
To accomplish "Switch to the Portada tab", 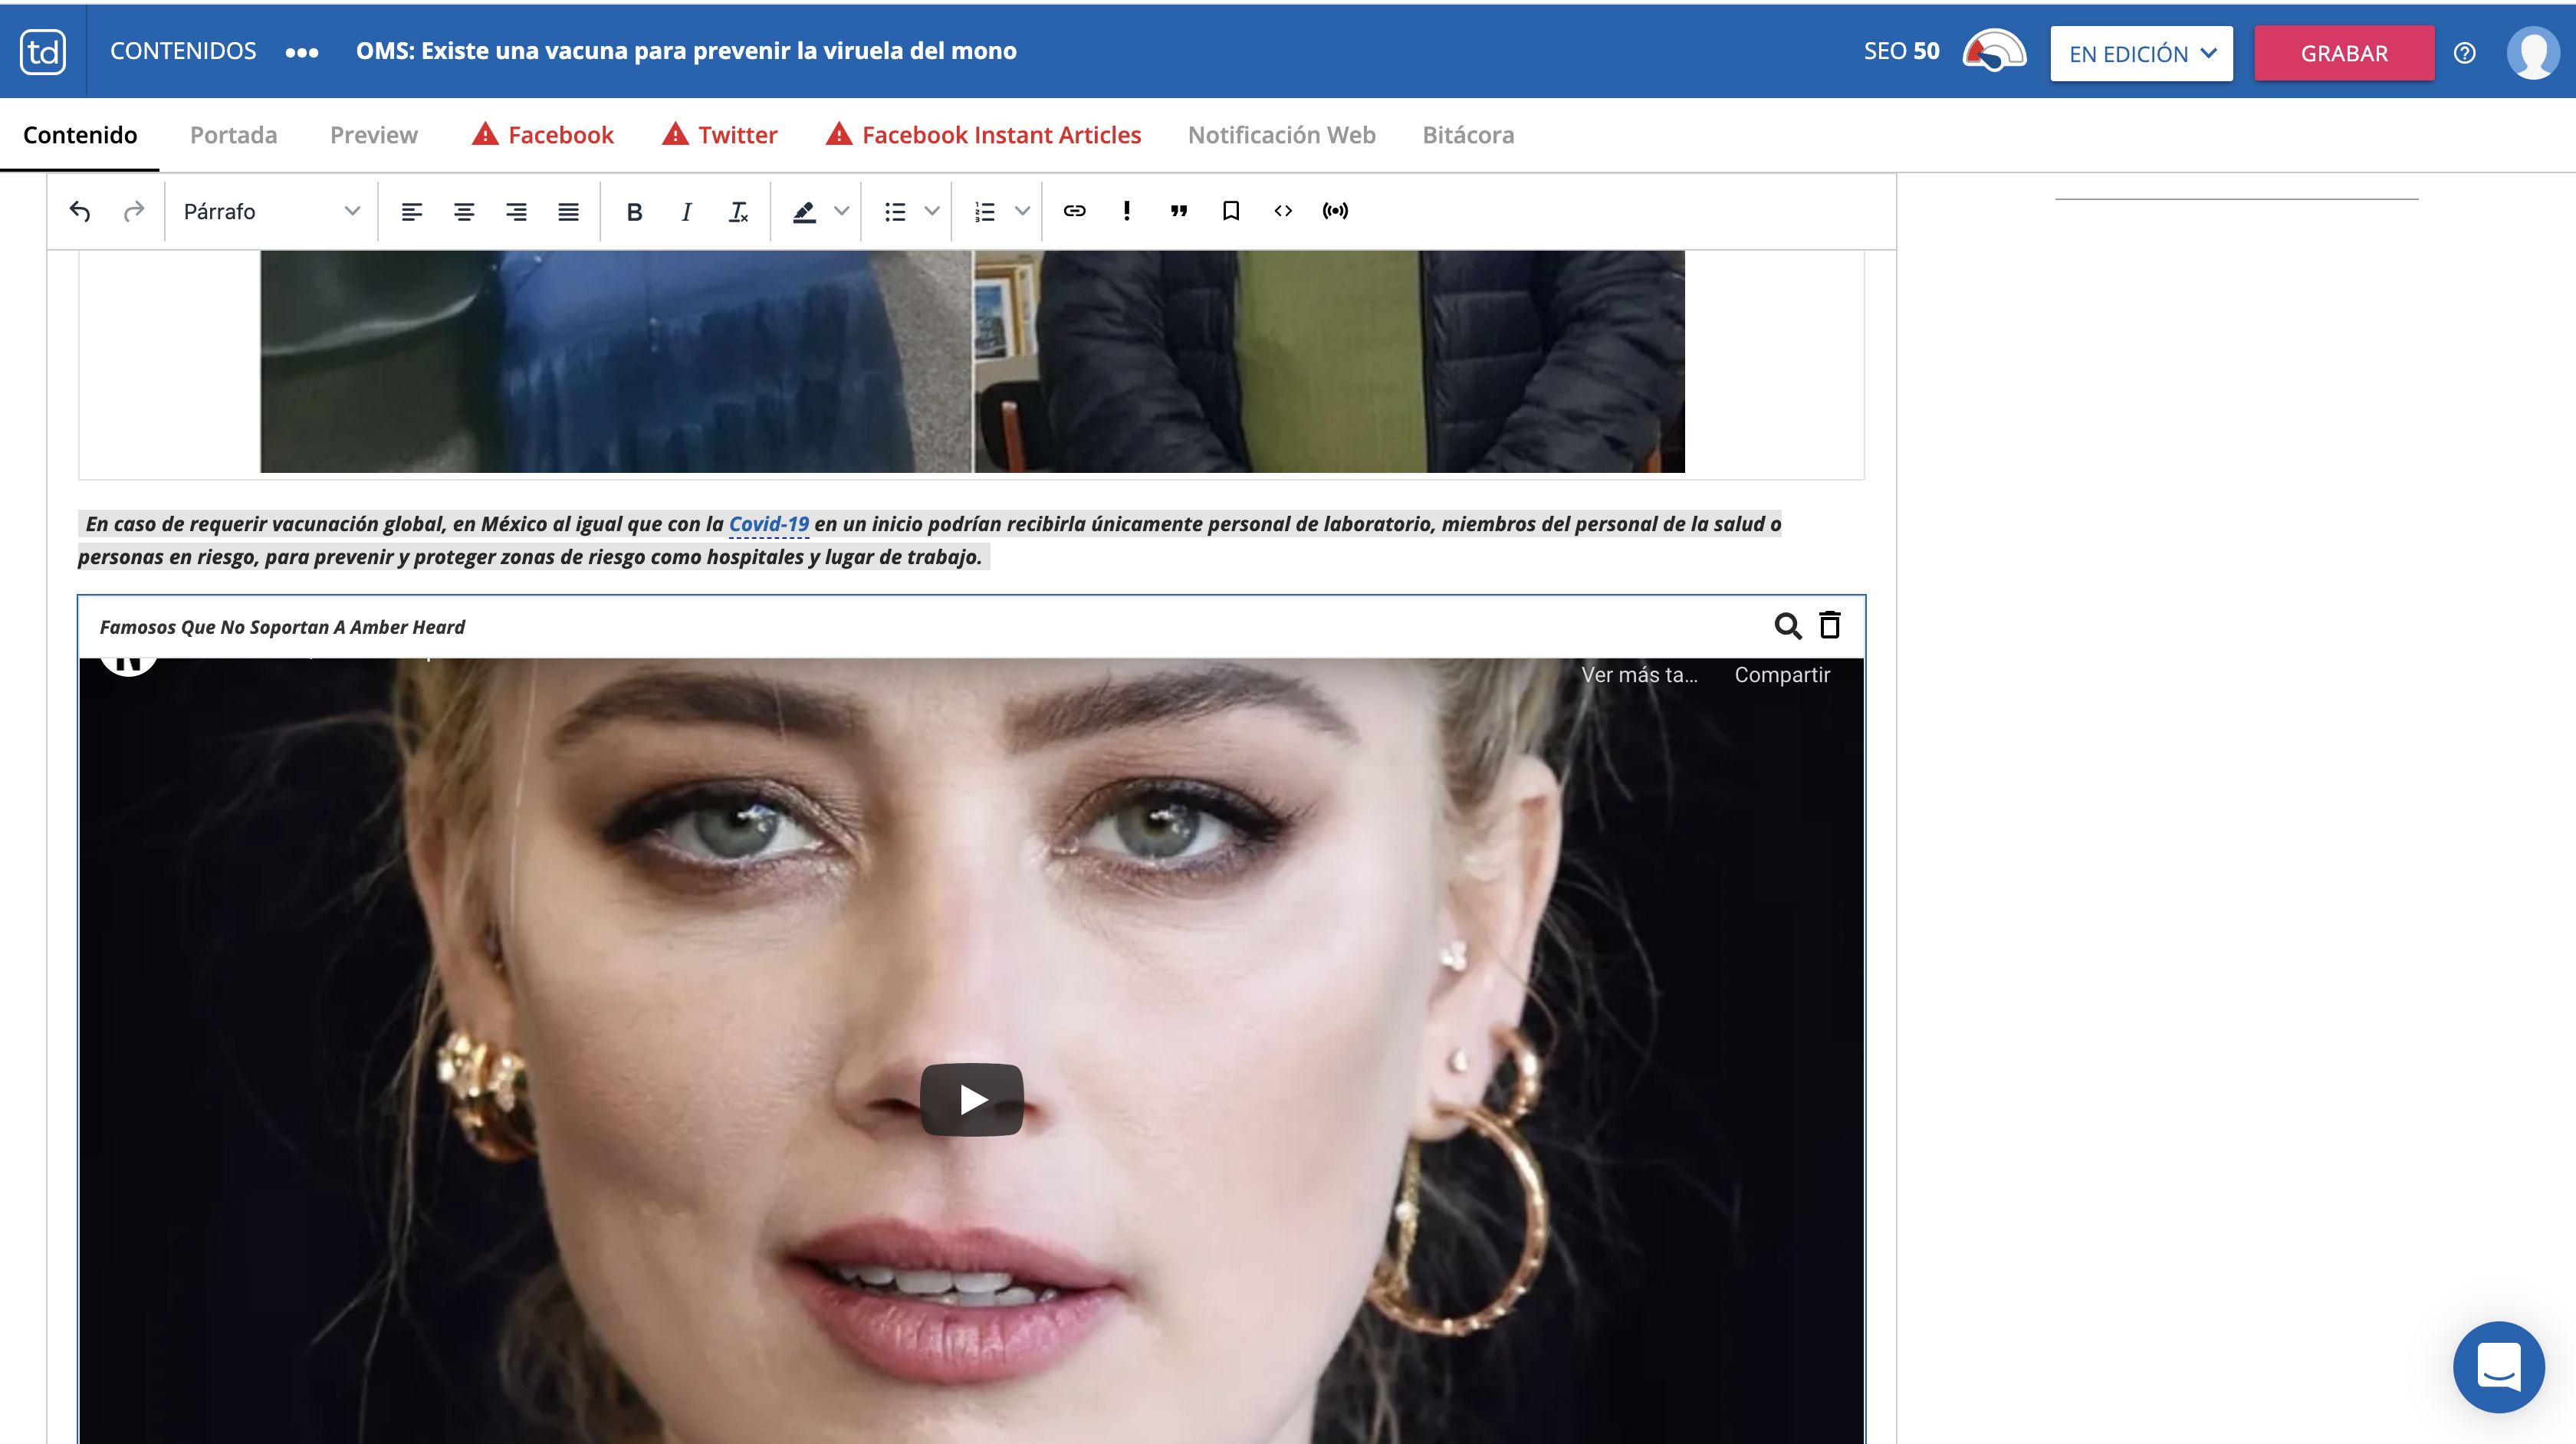I will [233, 135].
